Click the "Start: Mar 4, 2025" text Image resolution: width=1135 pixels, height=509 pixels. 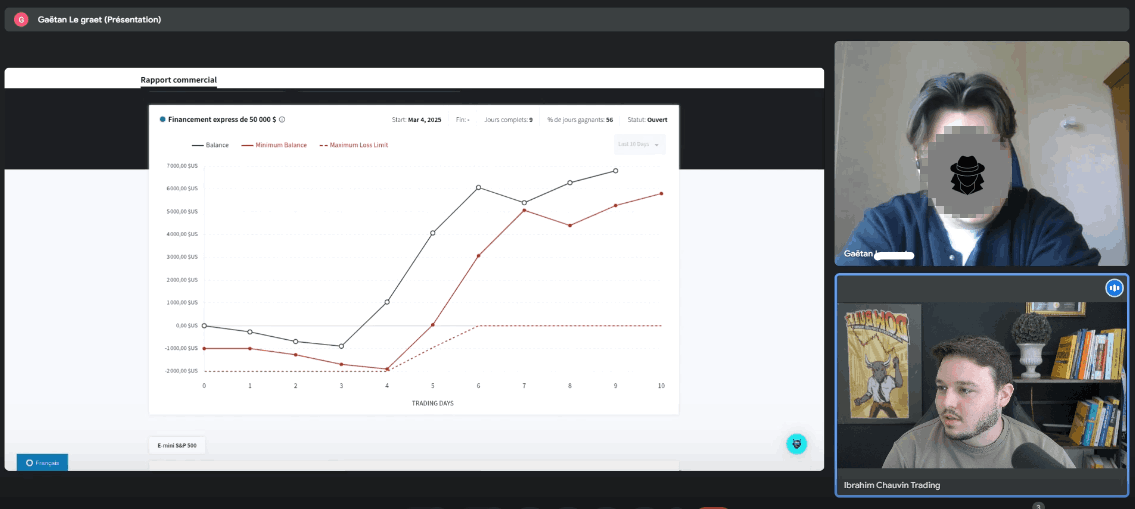pos(416,119)
